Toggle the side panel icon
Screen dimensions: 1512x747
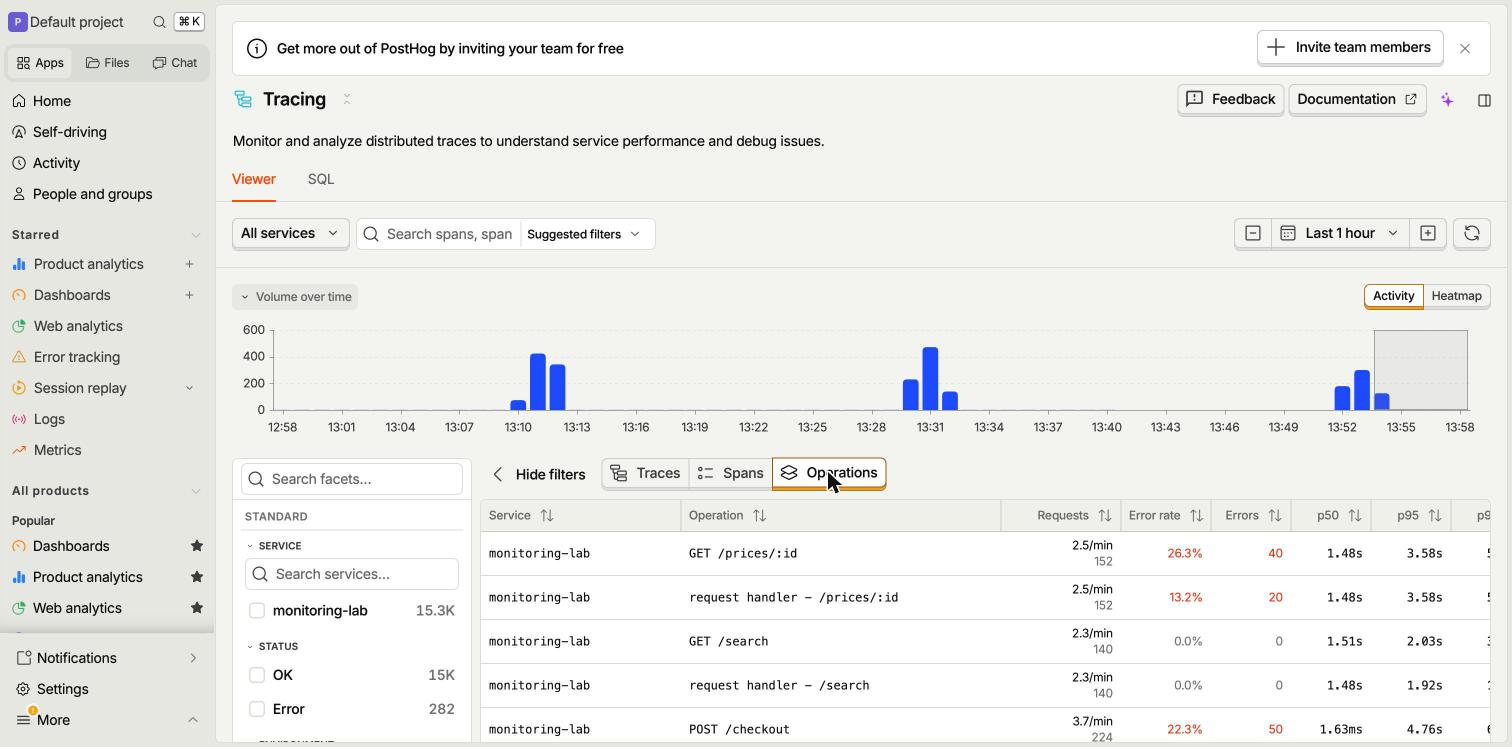[1484, 100]
